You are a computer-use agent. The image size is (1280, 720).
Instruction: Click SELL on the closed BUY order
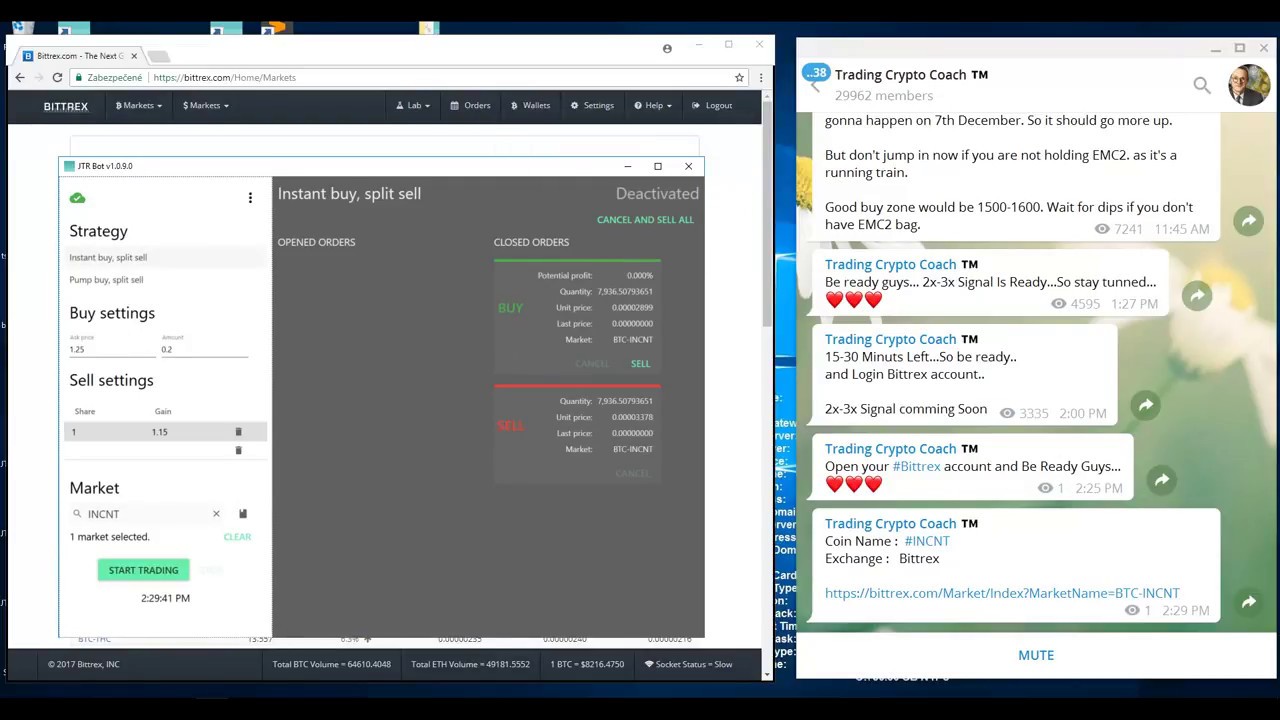[x=640, y=364]
